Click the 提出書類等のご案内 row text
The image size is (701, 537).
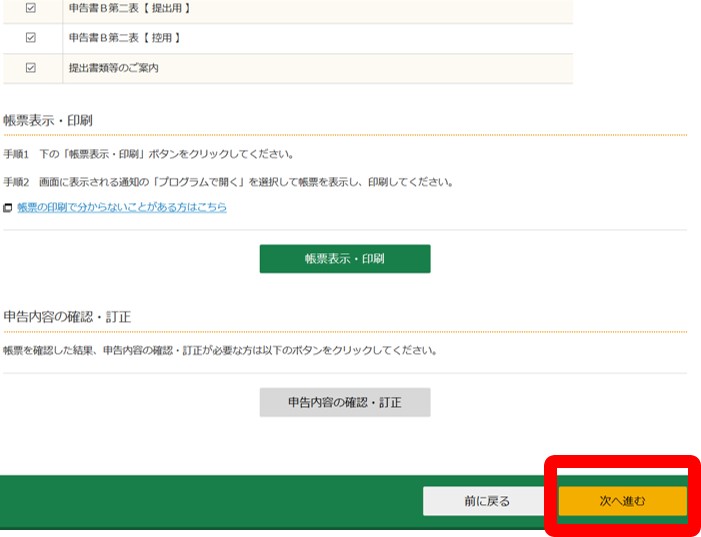[x=113, y=68]
